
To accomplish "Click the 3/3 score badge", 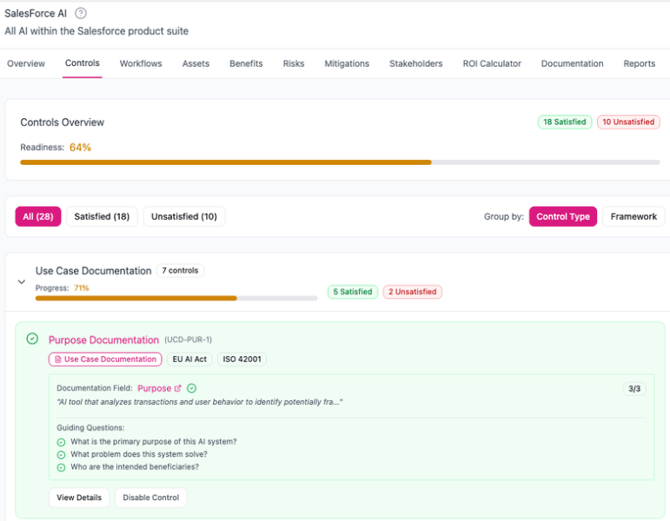I will [x=635, y=389].
